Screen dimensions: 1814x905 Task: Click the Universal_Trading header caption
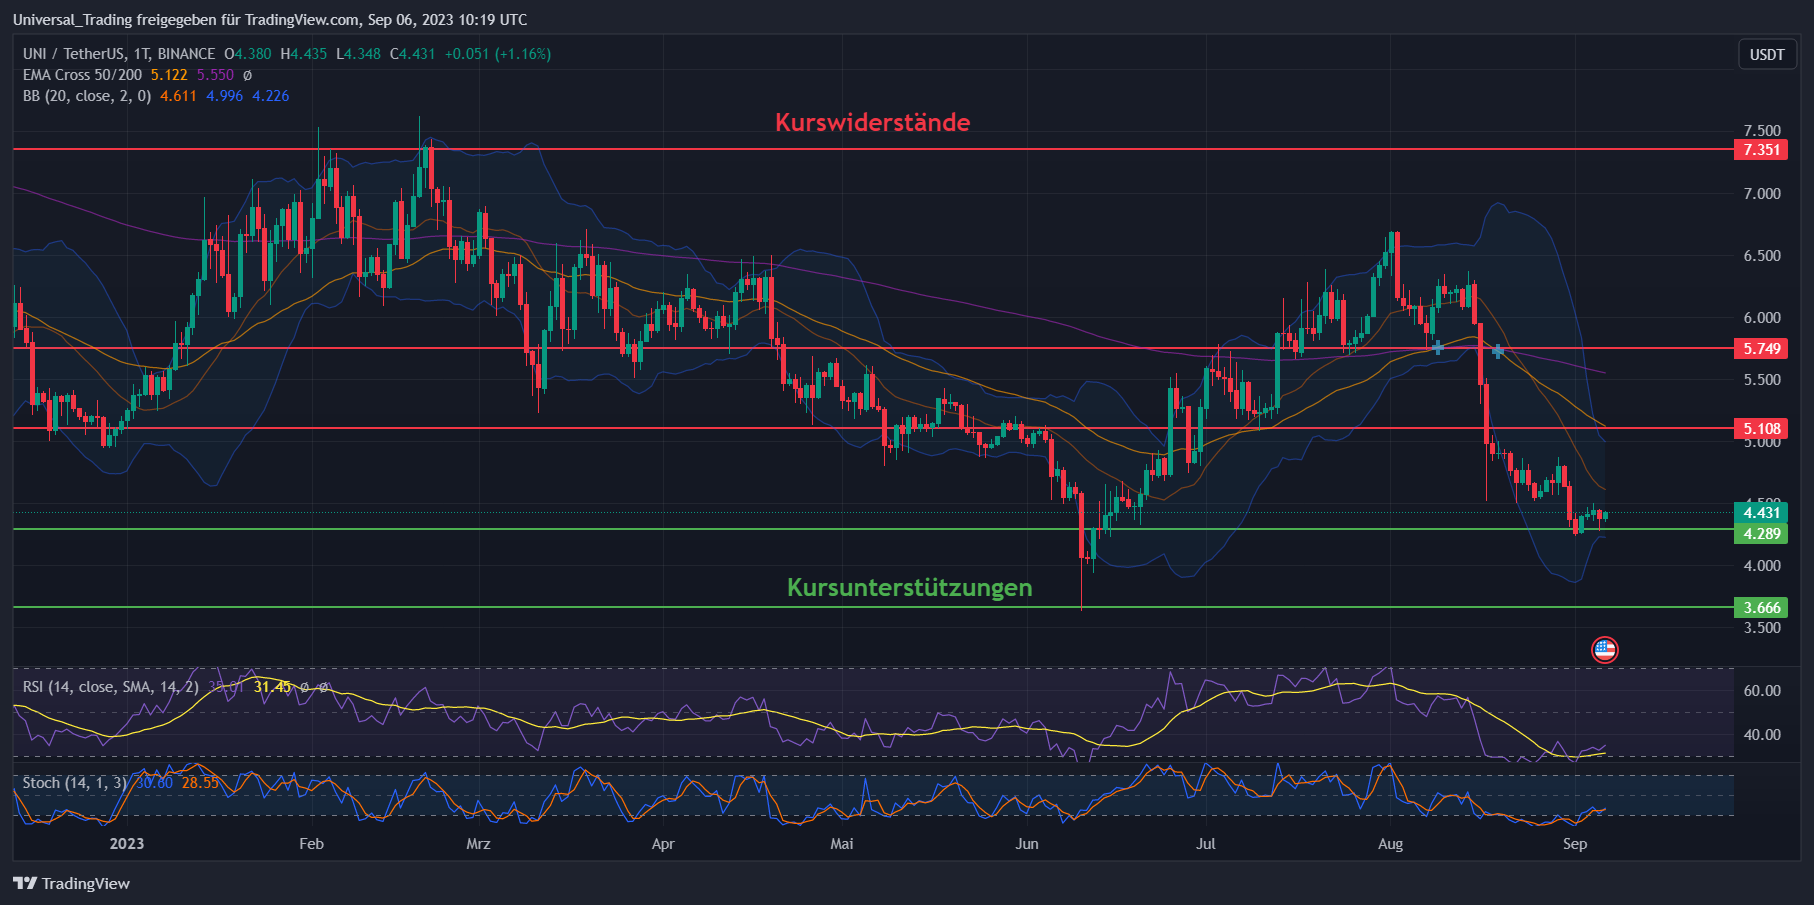click(270, 20)
